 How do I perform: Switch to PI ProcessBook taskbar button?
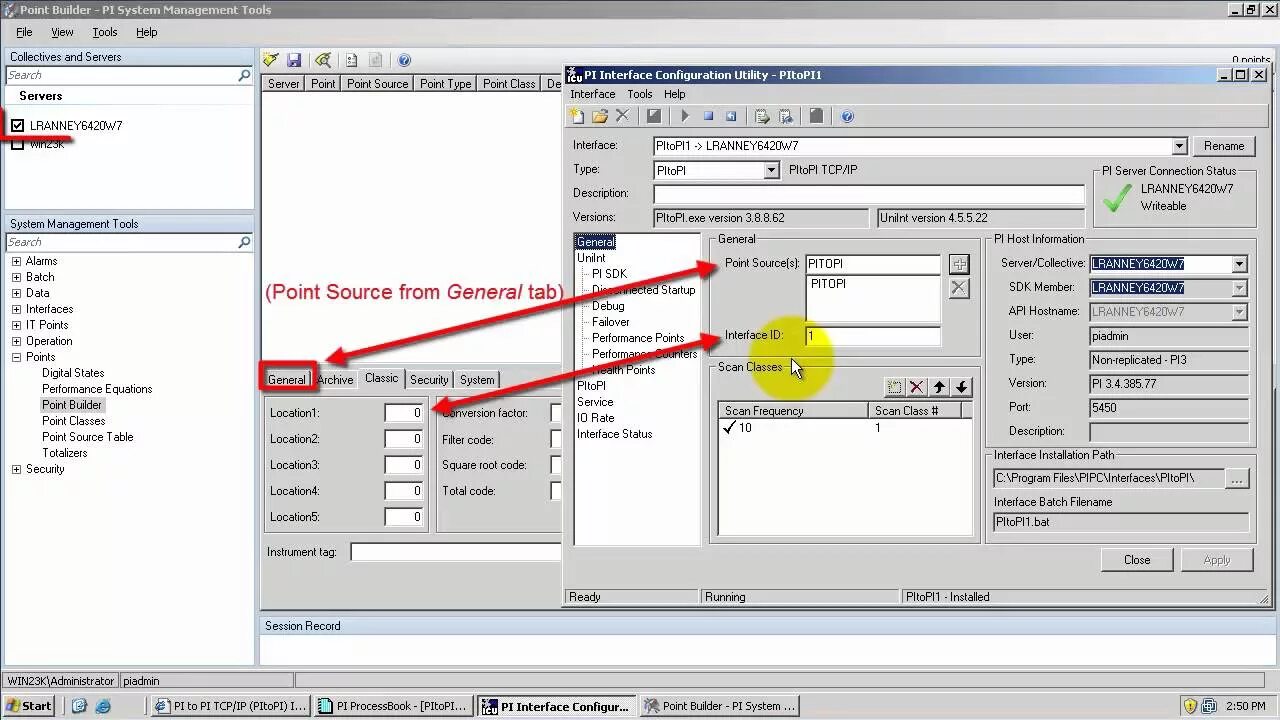(393, 706)
